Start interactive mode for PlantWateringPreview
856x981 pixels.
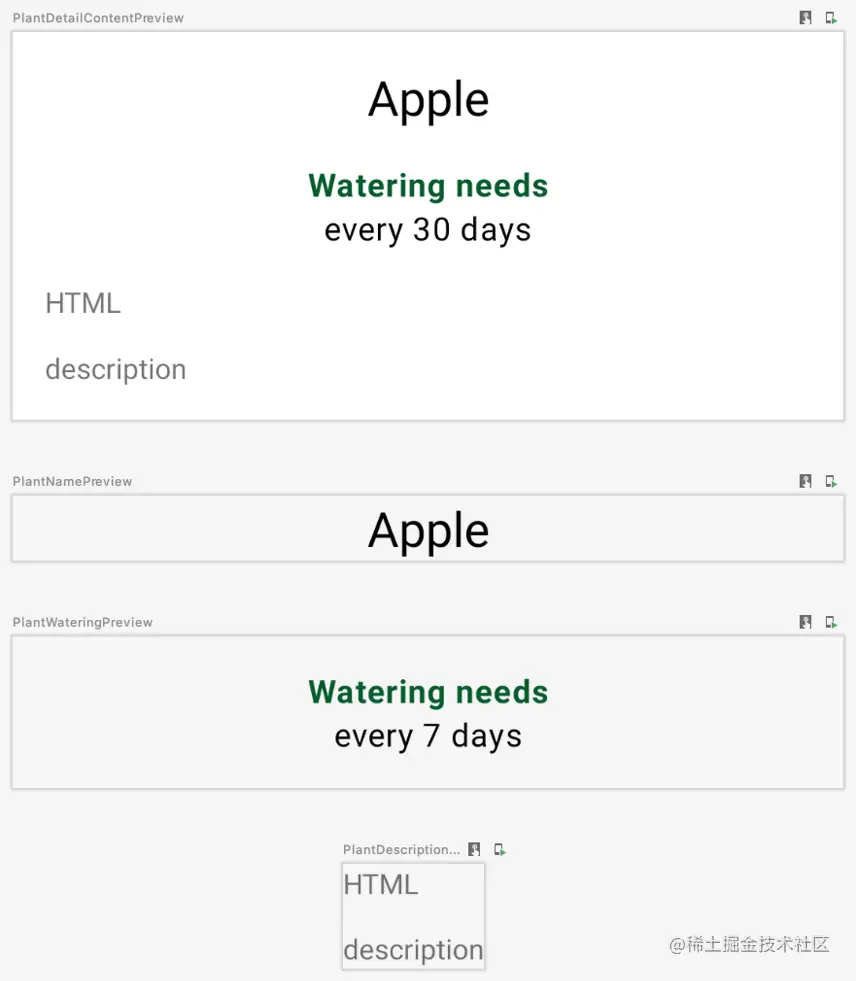pyautogui.click(x=805, y=622)
